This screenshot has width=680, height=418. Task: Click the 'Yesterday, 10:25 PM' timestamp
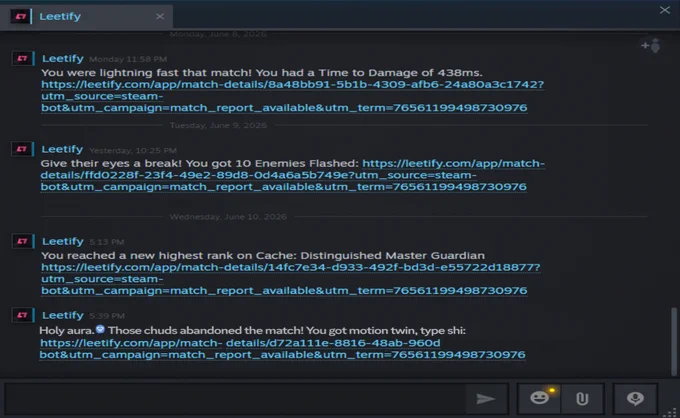tap(133, 150)
